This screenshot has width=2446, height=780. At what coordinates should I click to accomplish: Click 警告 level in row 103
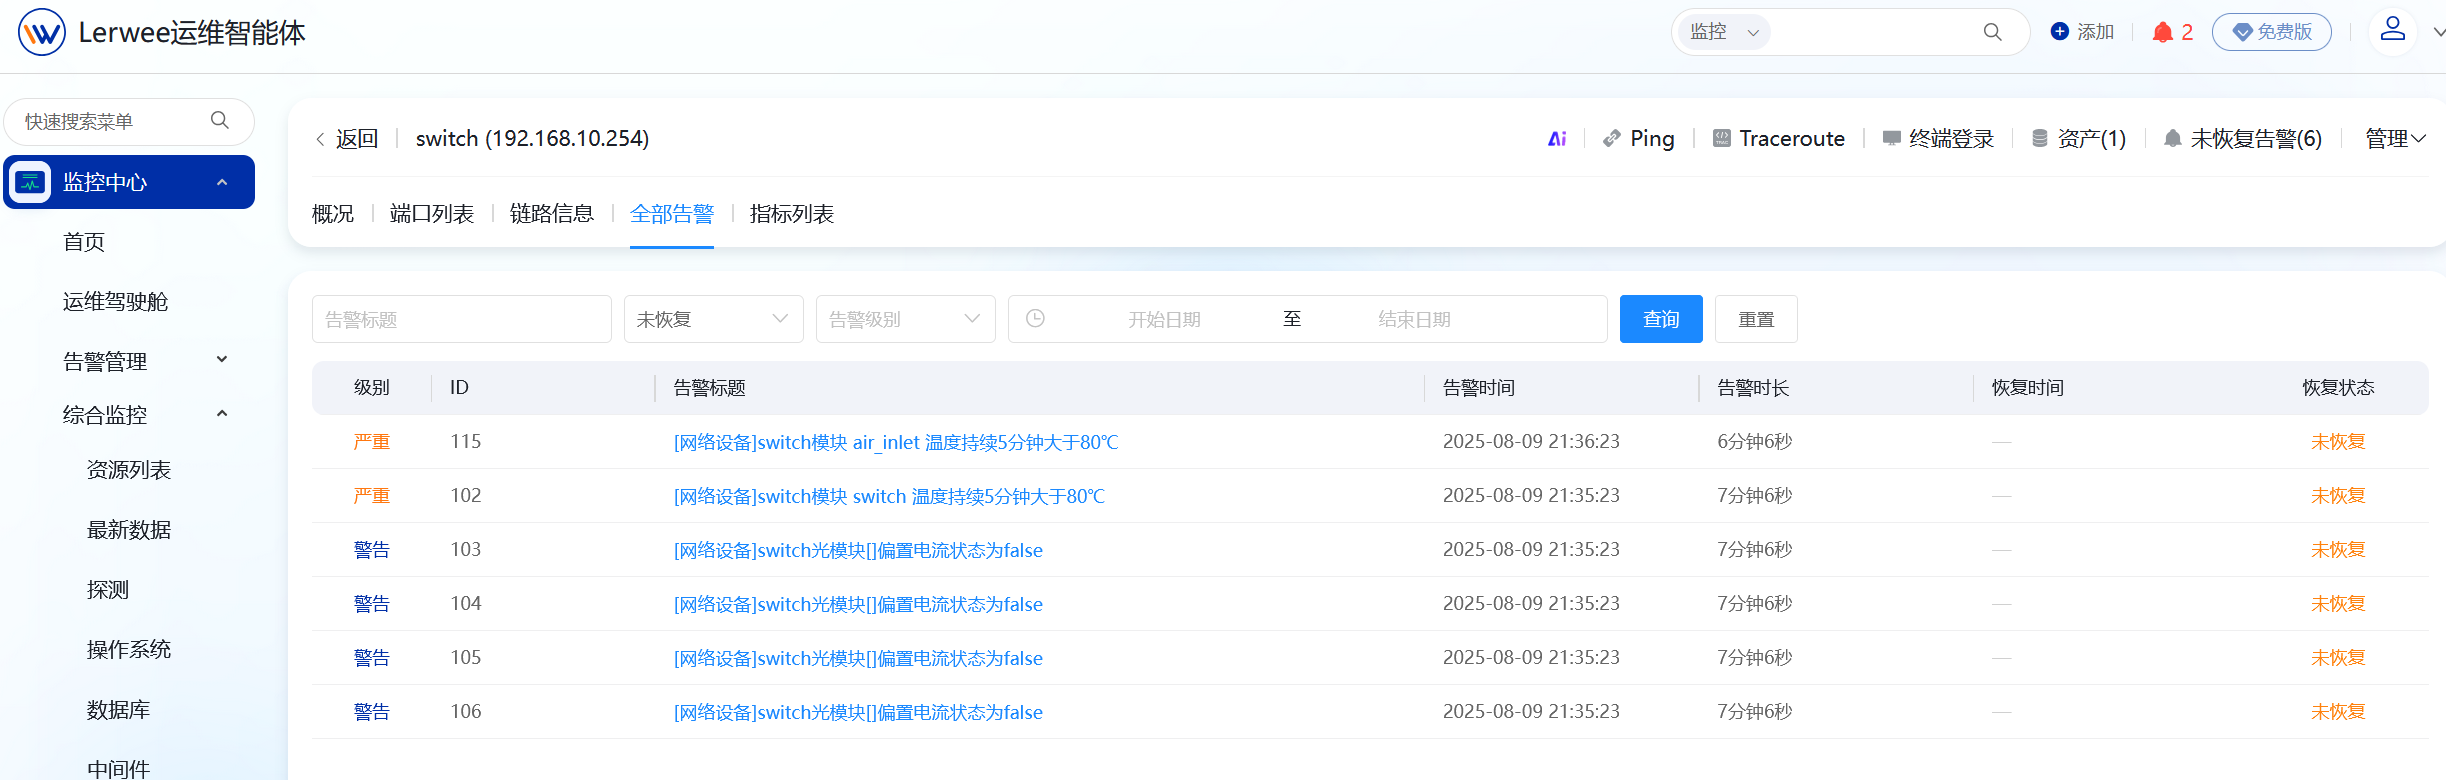click(x=372, y=550)
